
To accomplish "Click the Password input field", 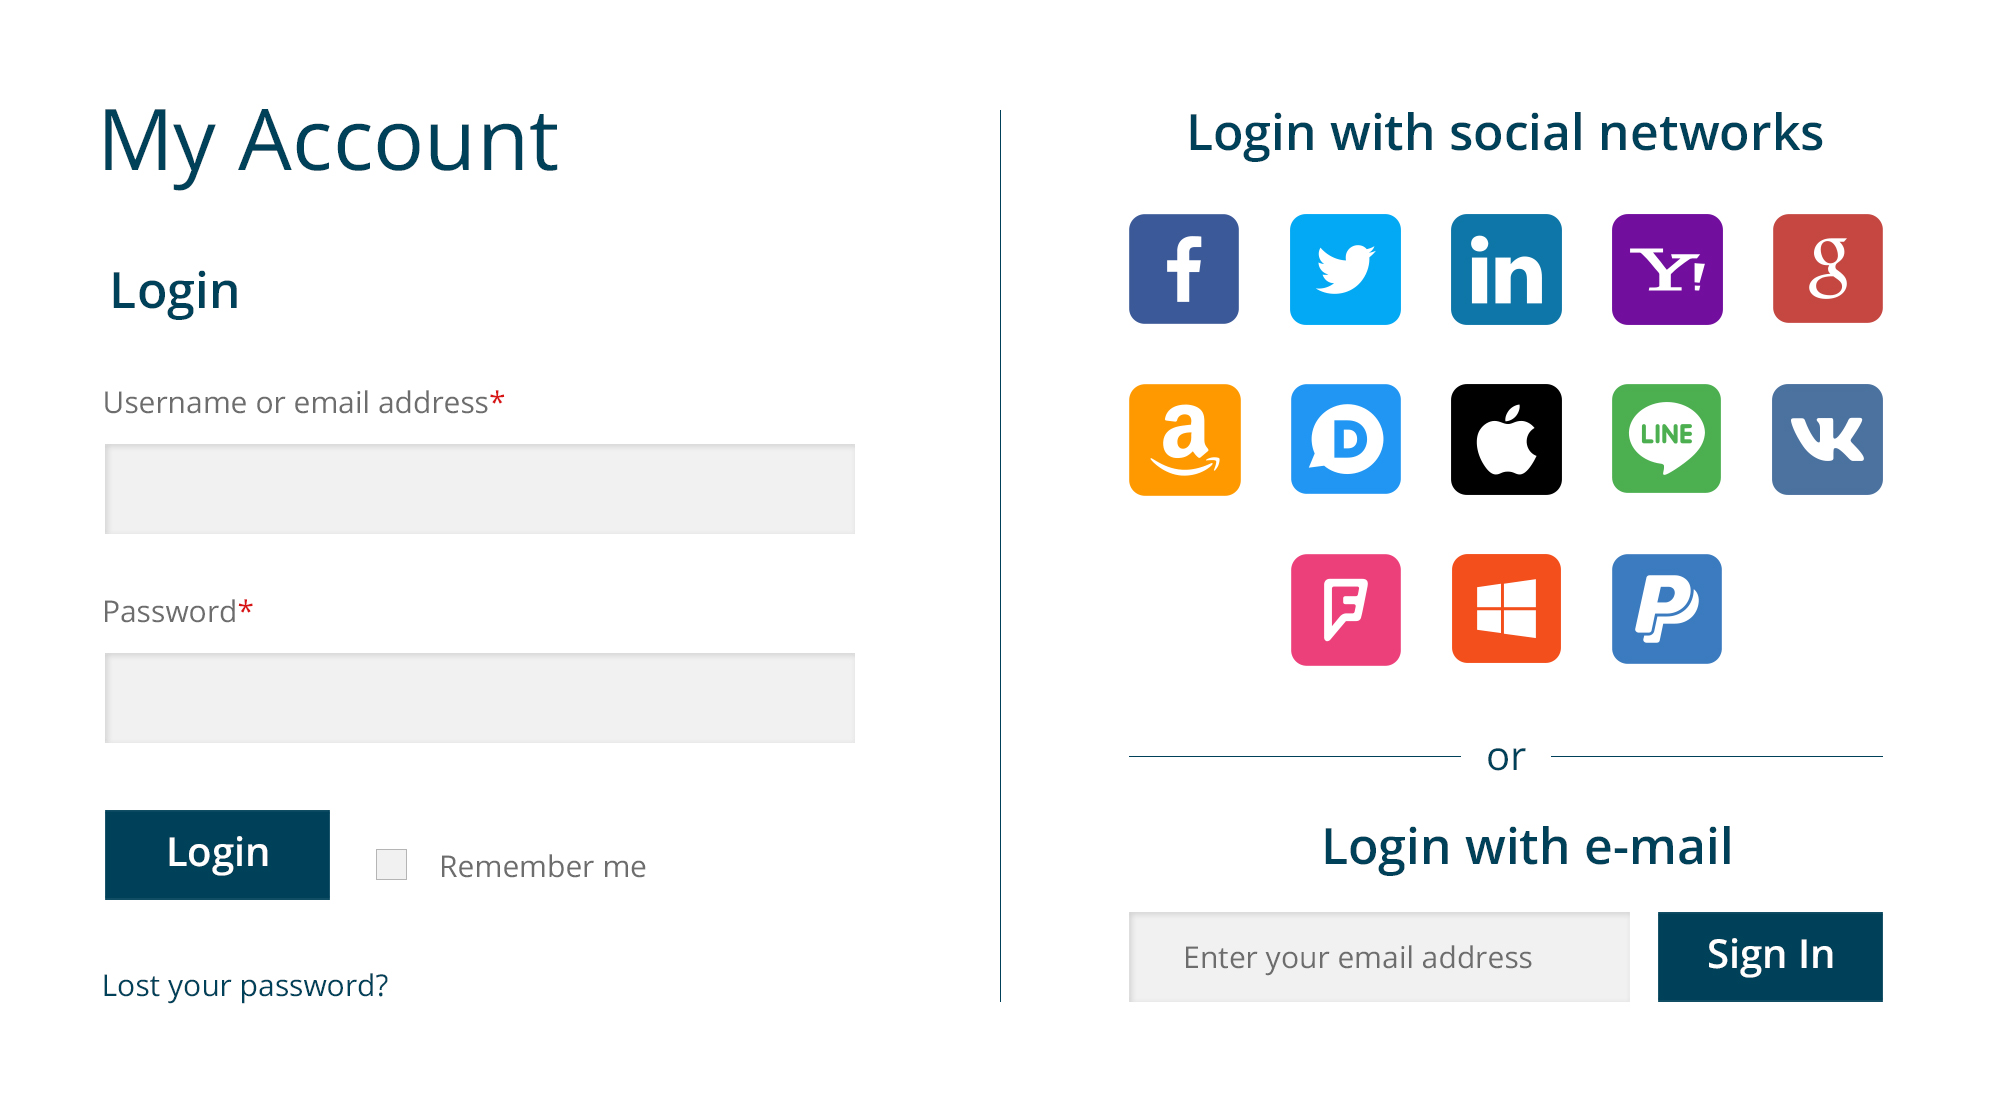I will click(x=479, y=697).
